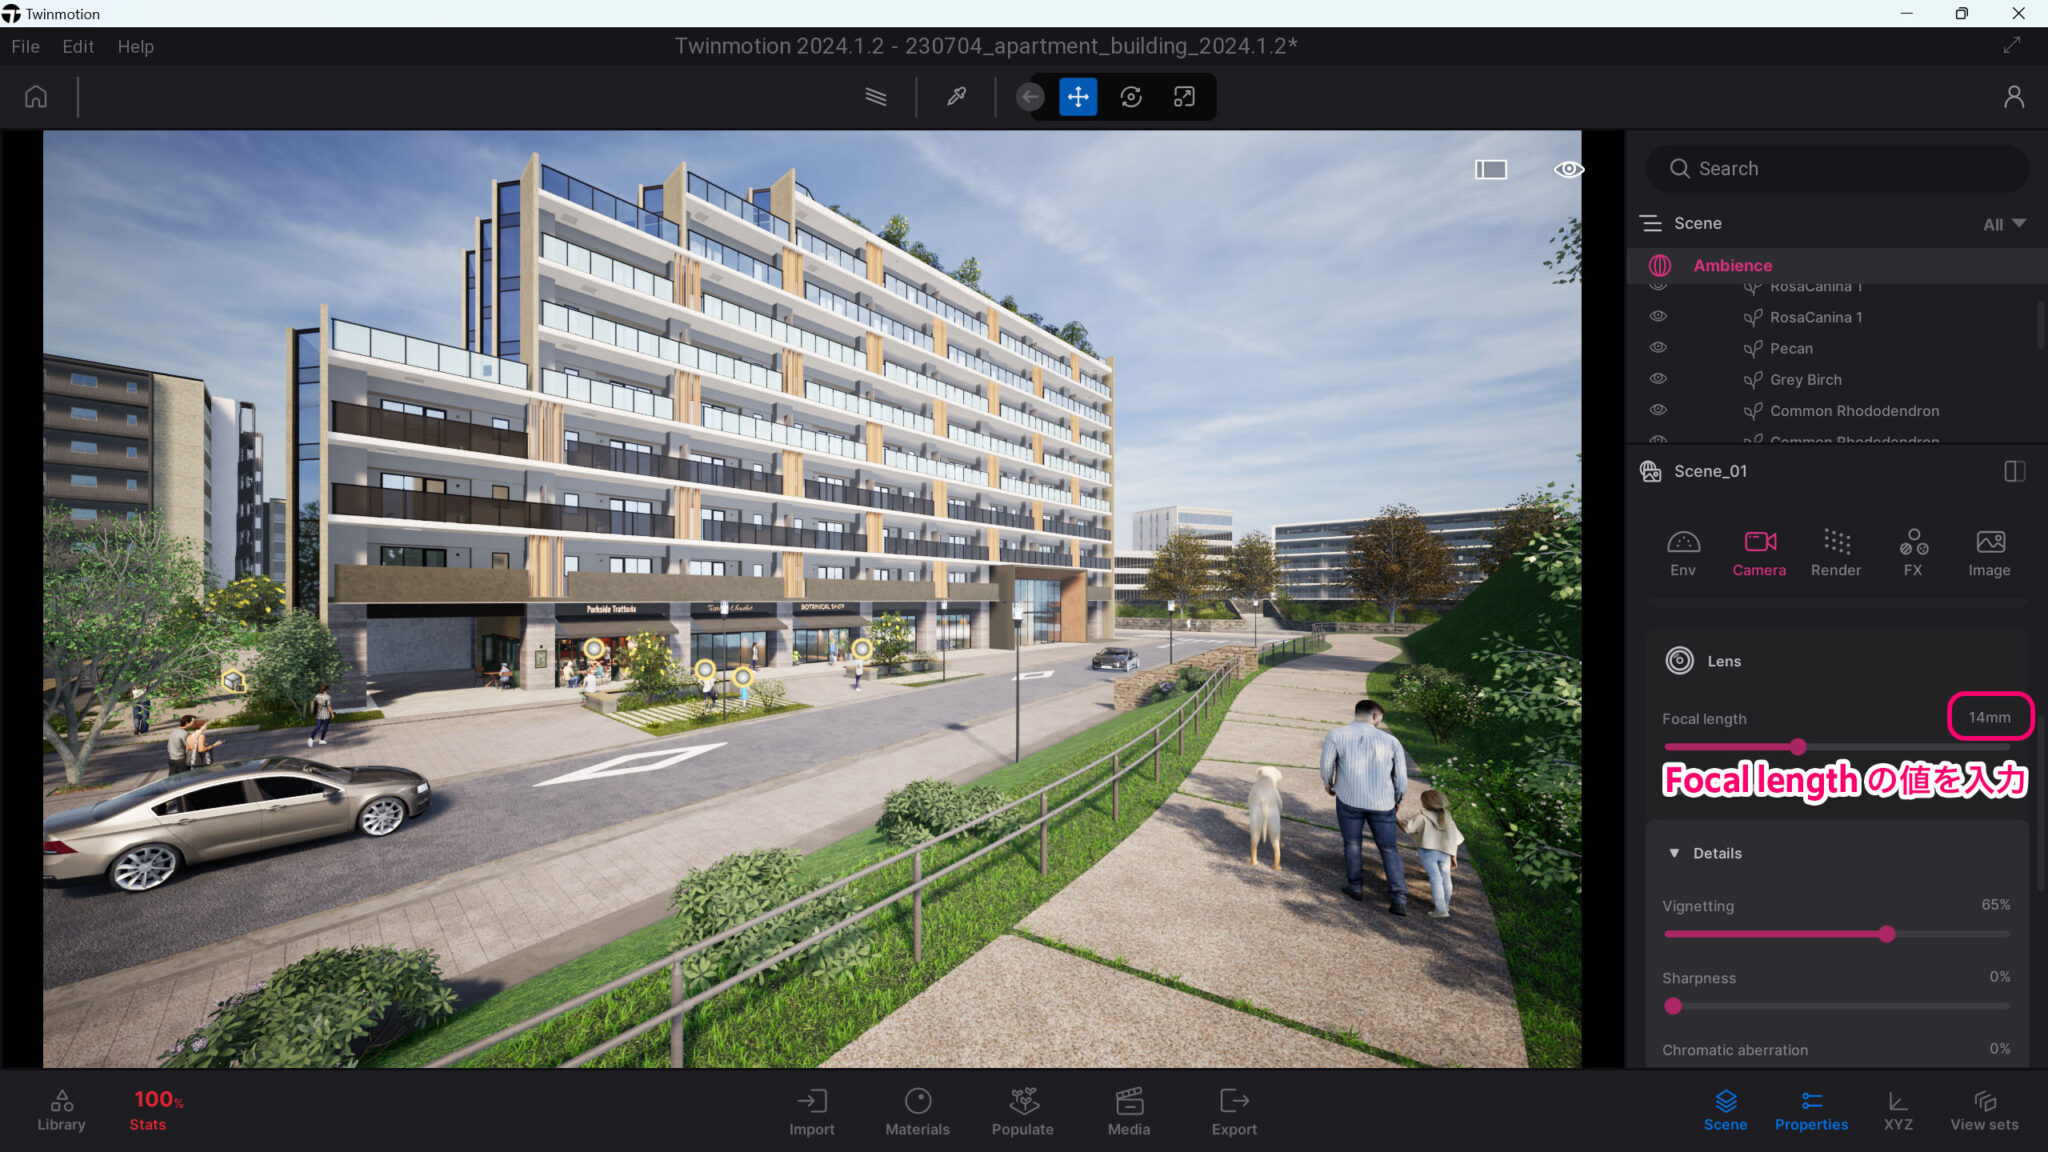Image resolution: width=2048 pixels, height=1152 pixels.
Task: Switch to the Render tab
Action: [x=1835, y=552]
